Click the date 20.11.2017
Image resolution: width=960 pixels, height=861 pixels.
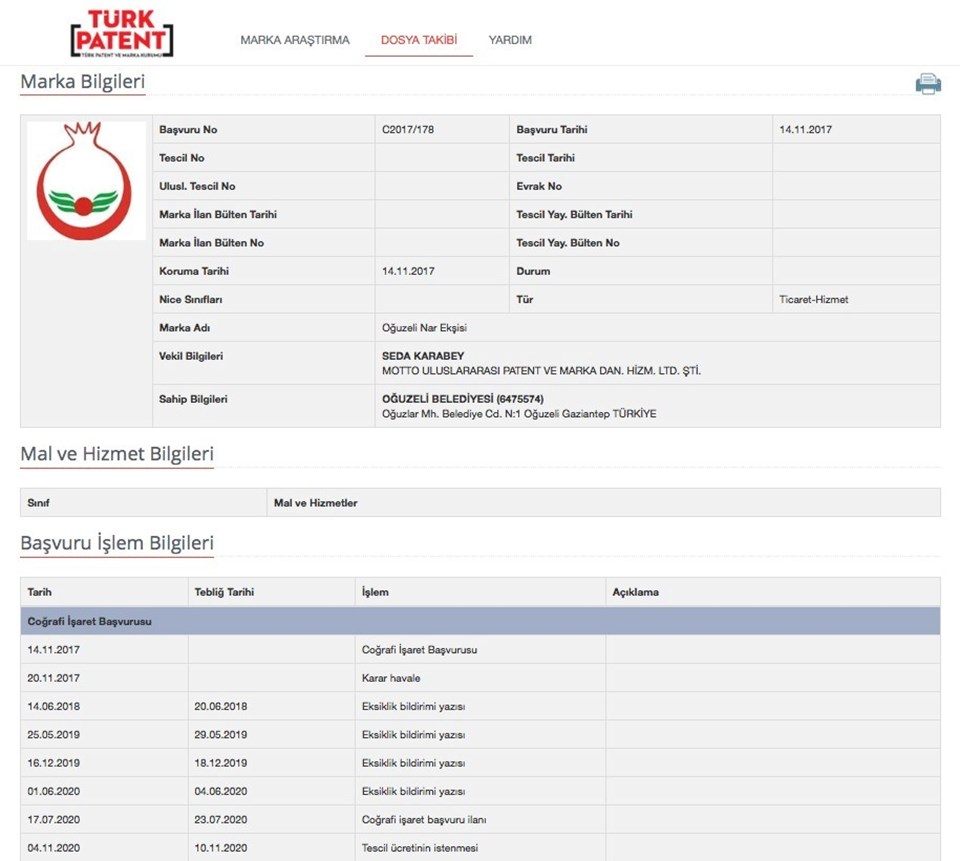(x=53, y=678)
